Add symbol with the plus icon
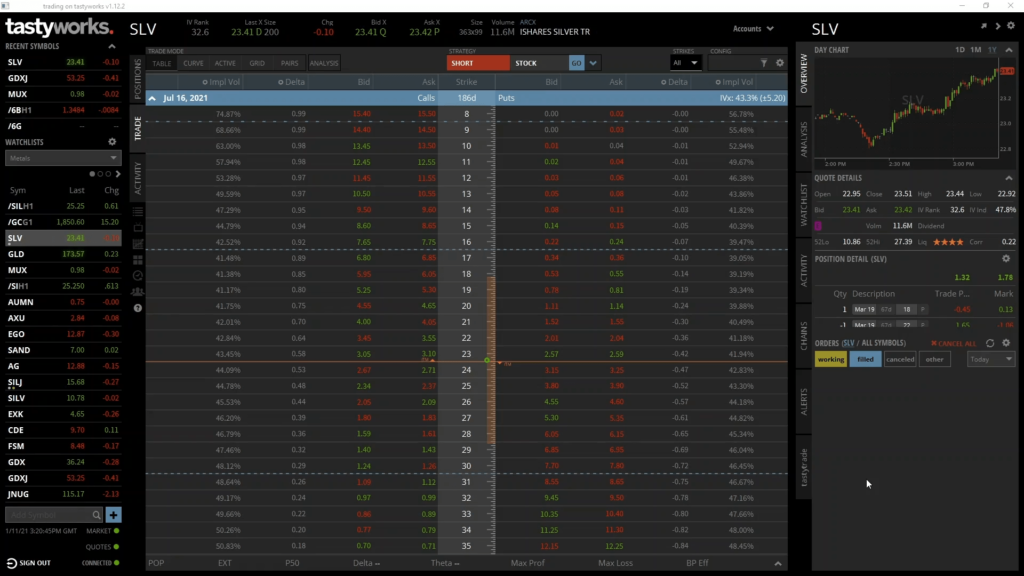Viewport: 1024px width, 576px height. pyautogui.click(x=113, y=515)
